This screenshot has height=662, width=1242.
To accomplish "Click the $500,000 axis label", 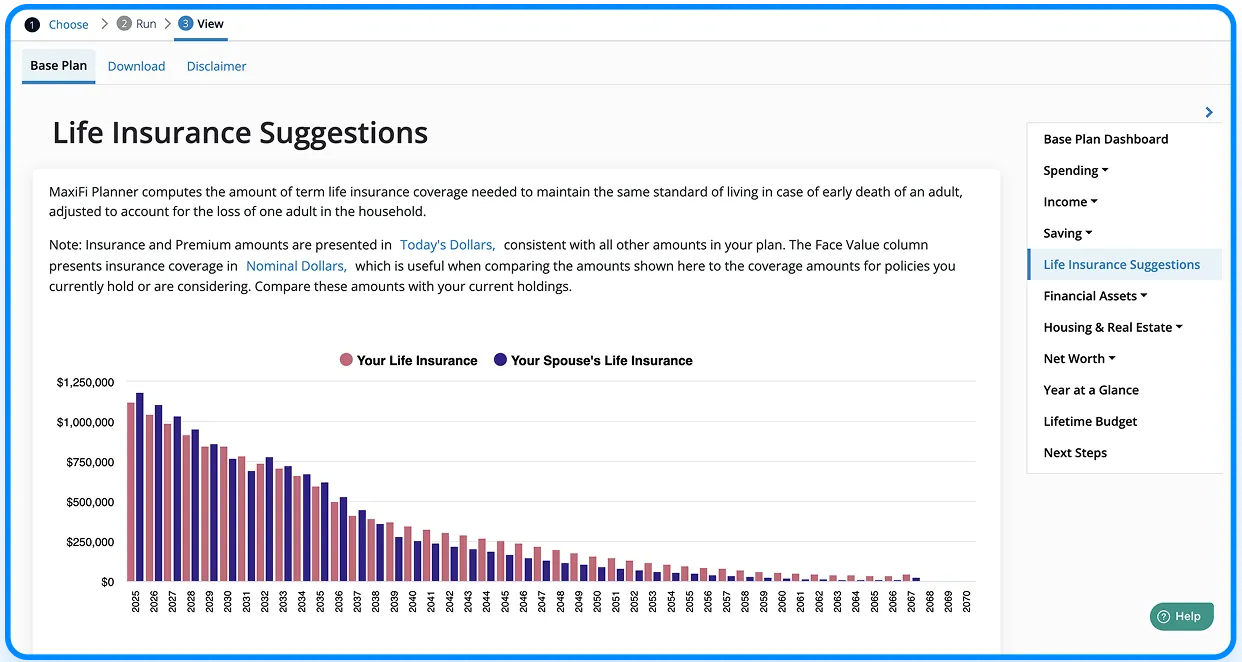I will click(89, 502).
